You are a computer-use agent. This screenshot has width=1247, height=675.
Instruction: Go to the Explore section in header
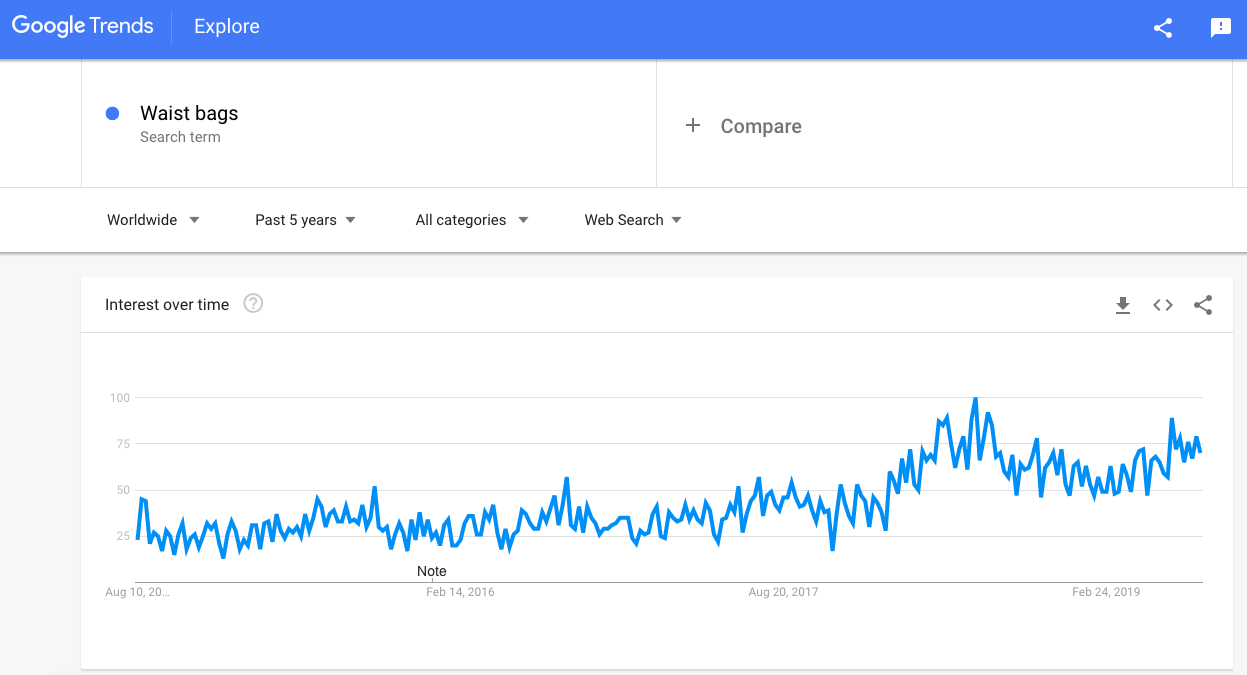(227, 27)
